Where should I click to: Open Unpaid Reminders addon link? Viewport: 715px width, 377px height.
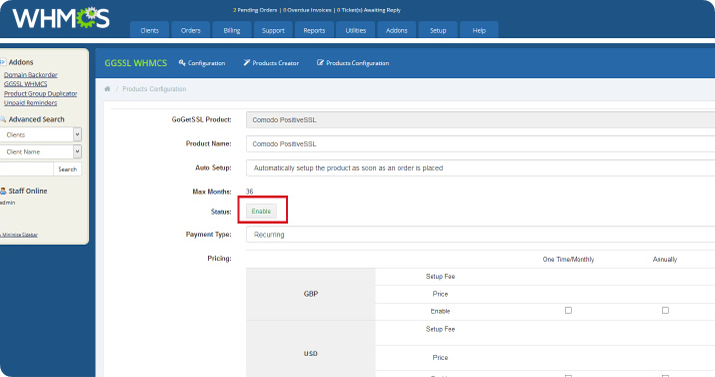click(31, 103)
